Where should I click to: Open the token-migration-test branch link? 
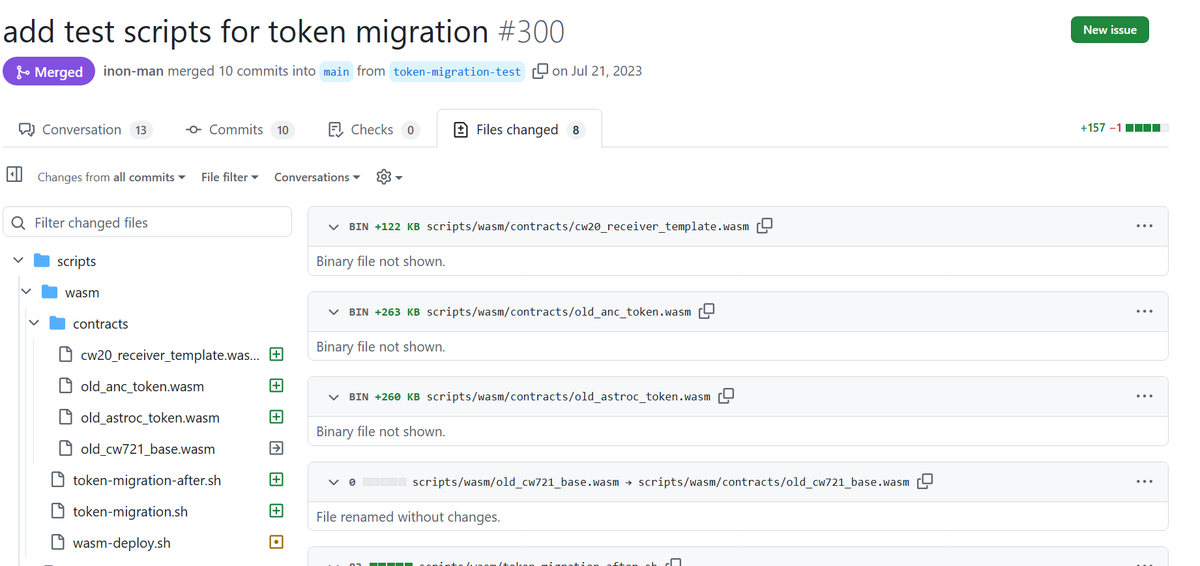pyautogui.click(x=457, y=71)
